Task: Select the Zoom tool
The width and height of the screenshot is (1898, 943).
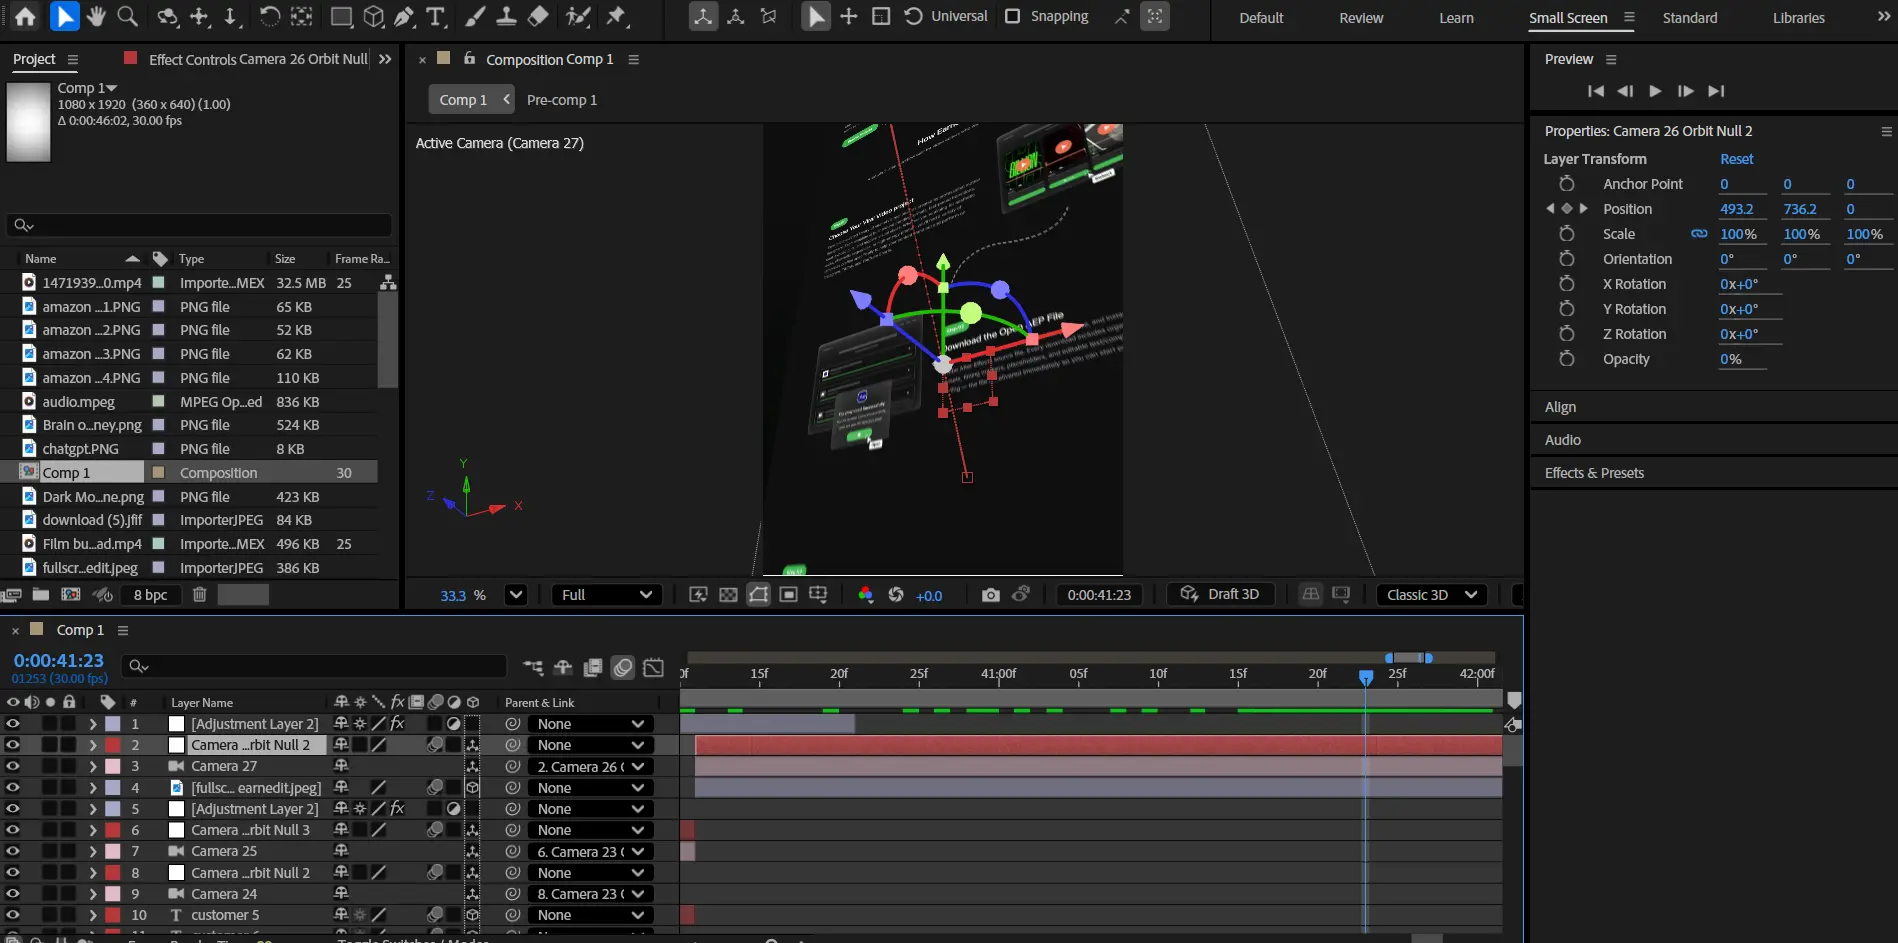Action: [127, 16]
